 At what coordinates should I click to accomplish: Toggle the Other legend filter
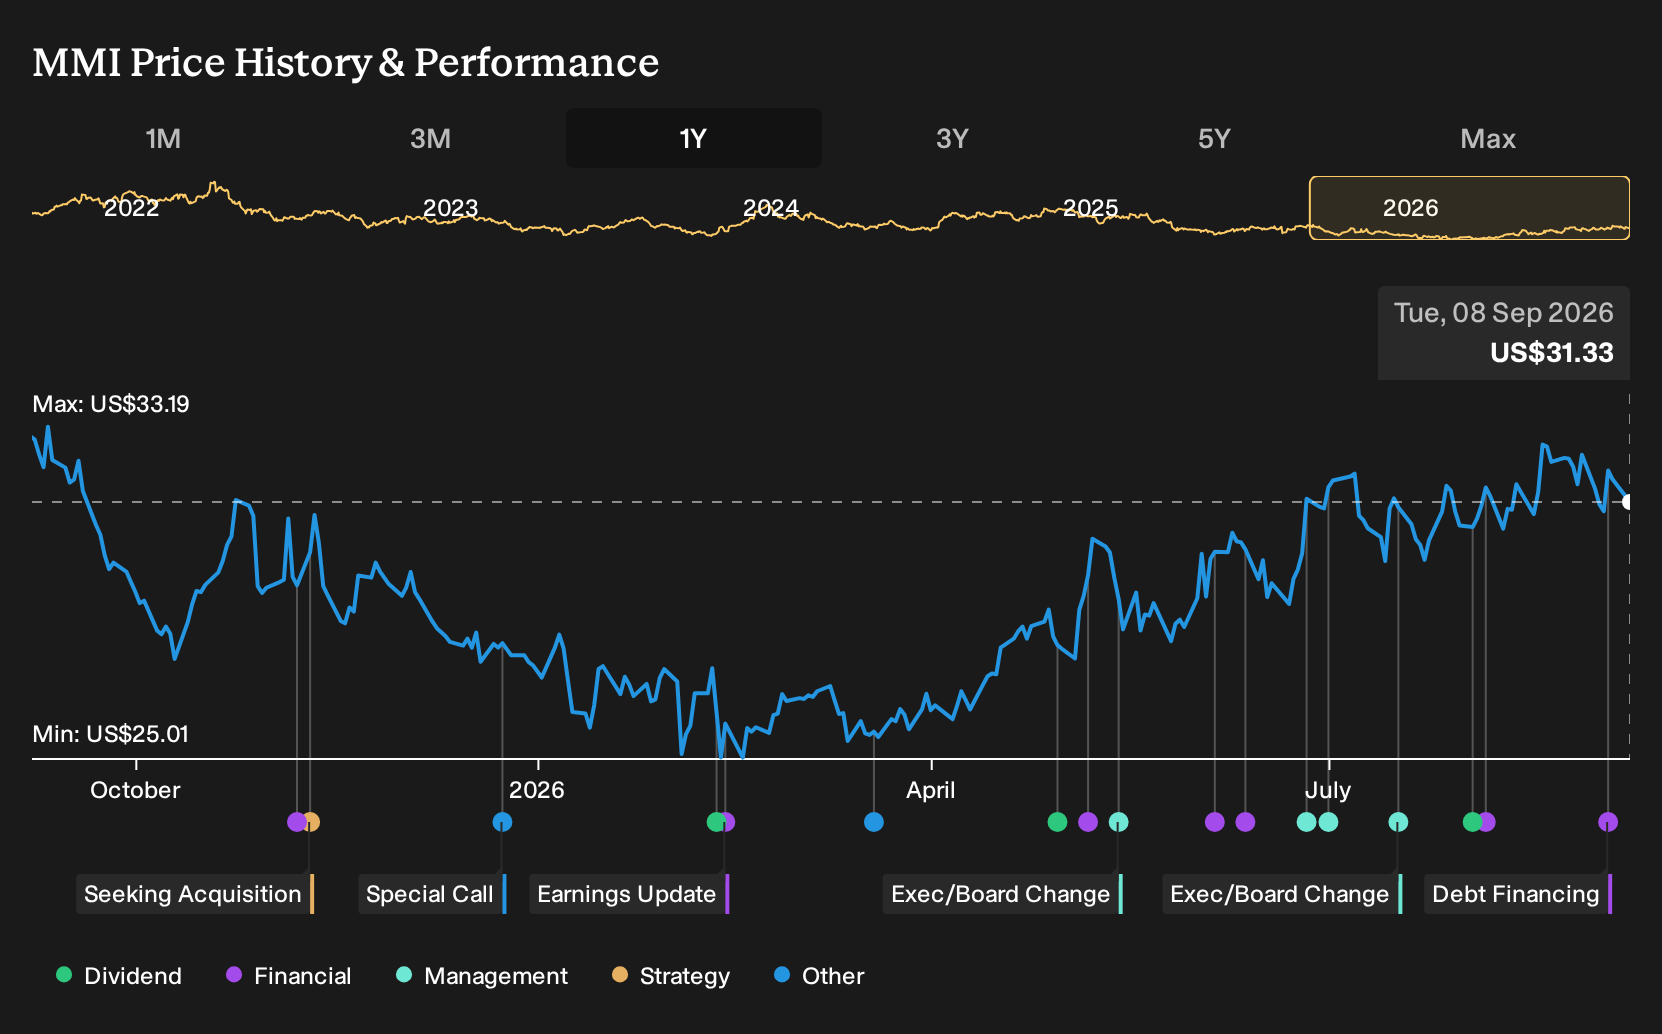[819, 976]
